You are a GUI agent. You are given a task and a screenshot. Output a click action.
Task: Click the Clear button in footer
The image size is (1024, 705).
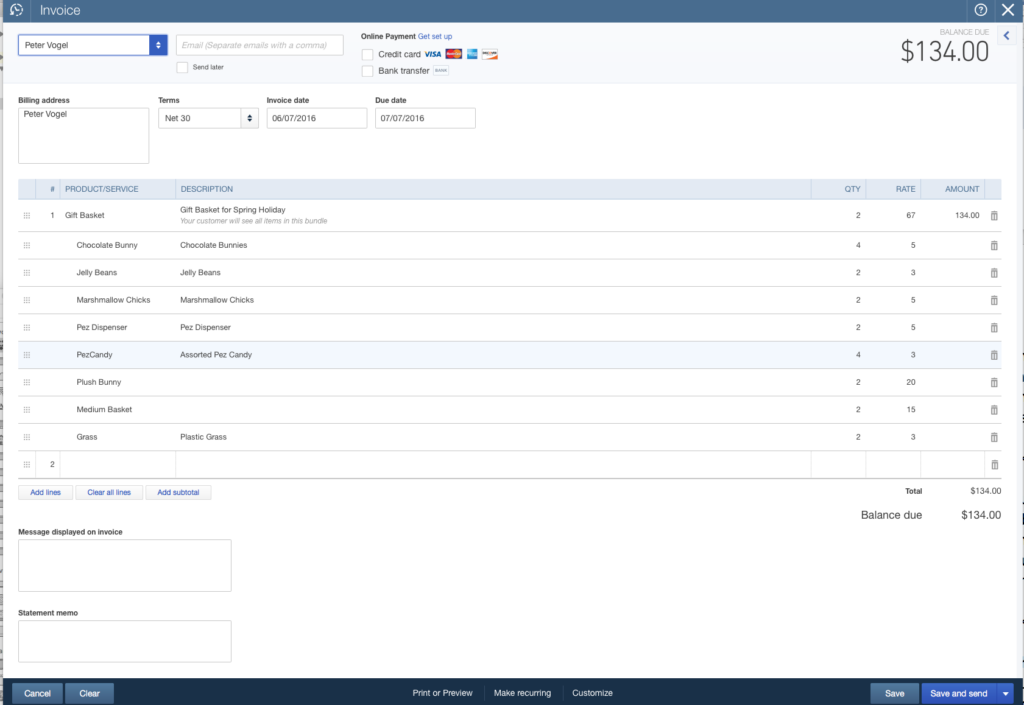89,693
